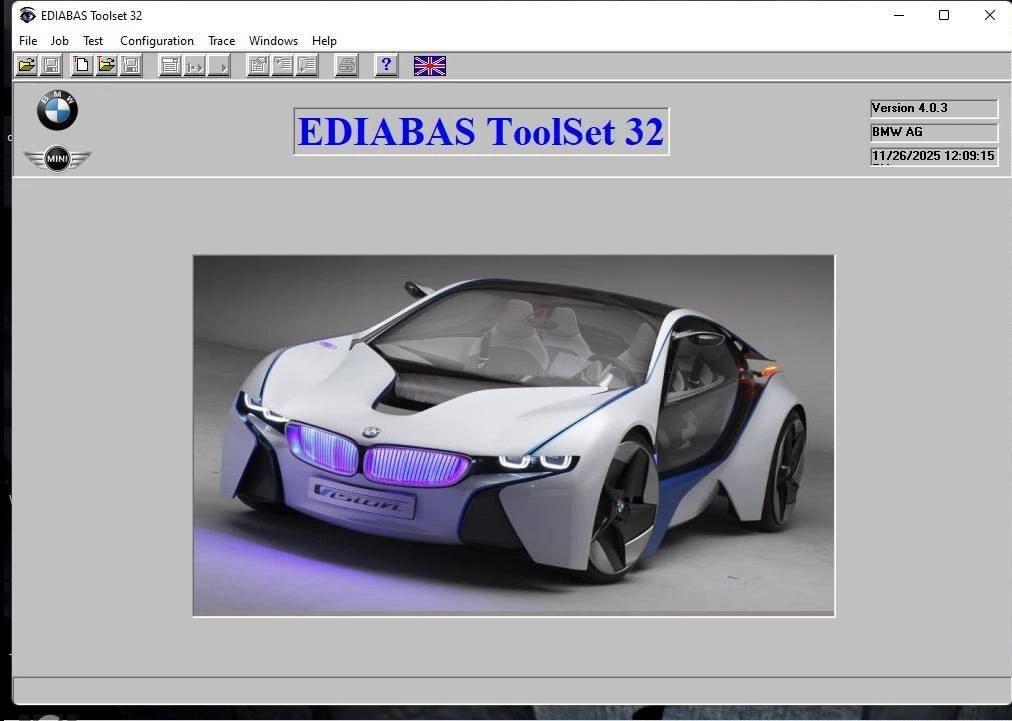1012x721 pixels.
Task: Switch language using the British flag icon
Action: [430, 65]
